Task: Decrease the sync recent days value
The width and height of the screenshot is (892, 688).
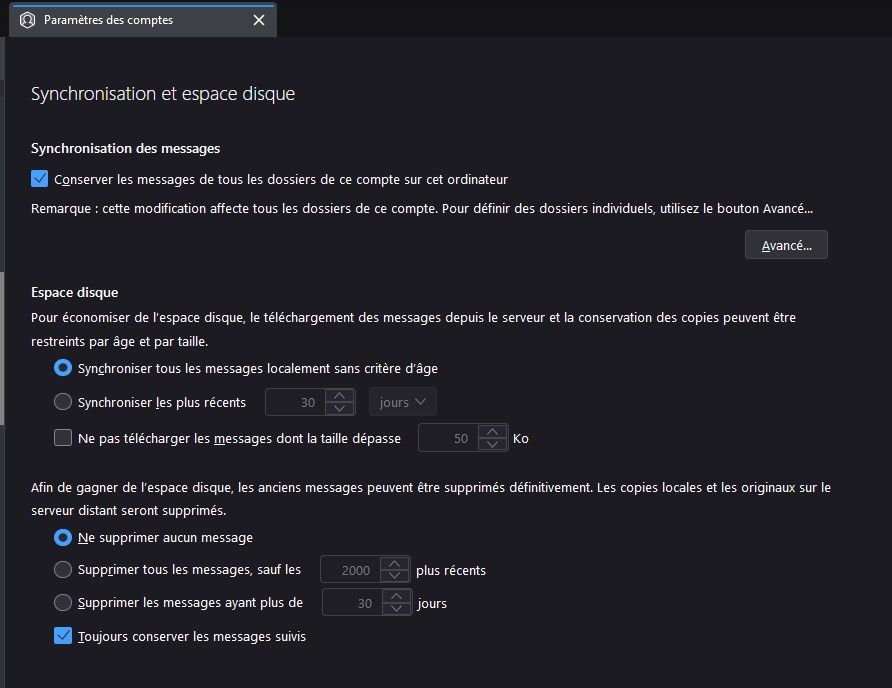Action: tap(341, 408)
